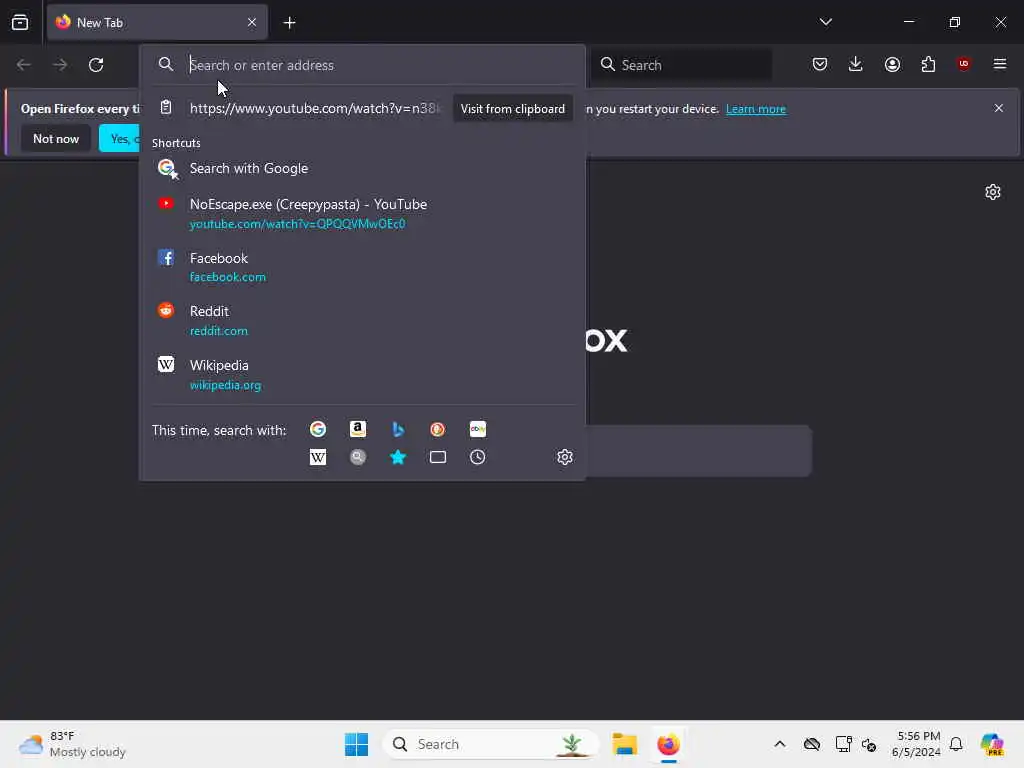Open the Facebook shortcut

tap(362, 266)
